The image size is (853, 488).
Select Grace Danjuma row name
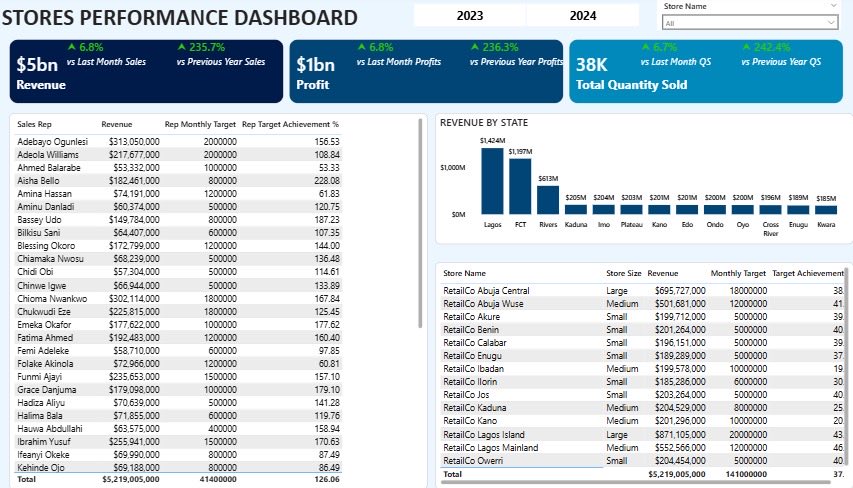tap(46, 390)
